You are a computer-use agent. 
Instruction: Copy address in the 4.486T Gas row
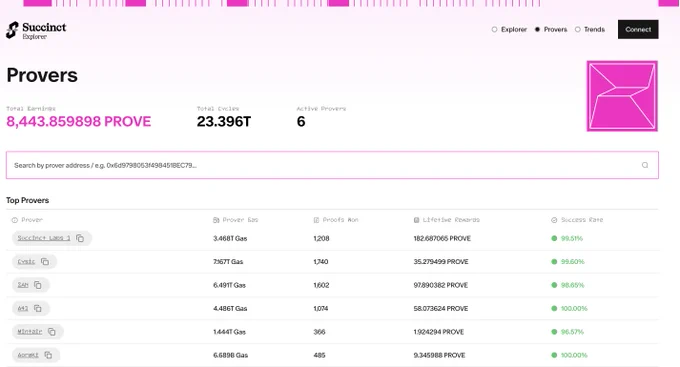point(38,308)
